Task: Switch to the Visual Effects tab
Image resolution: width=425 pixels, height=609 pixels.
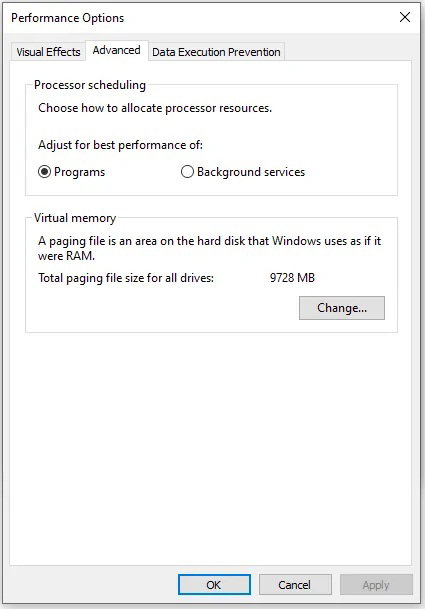Action: [48, 52]
